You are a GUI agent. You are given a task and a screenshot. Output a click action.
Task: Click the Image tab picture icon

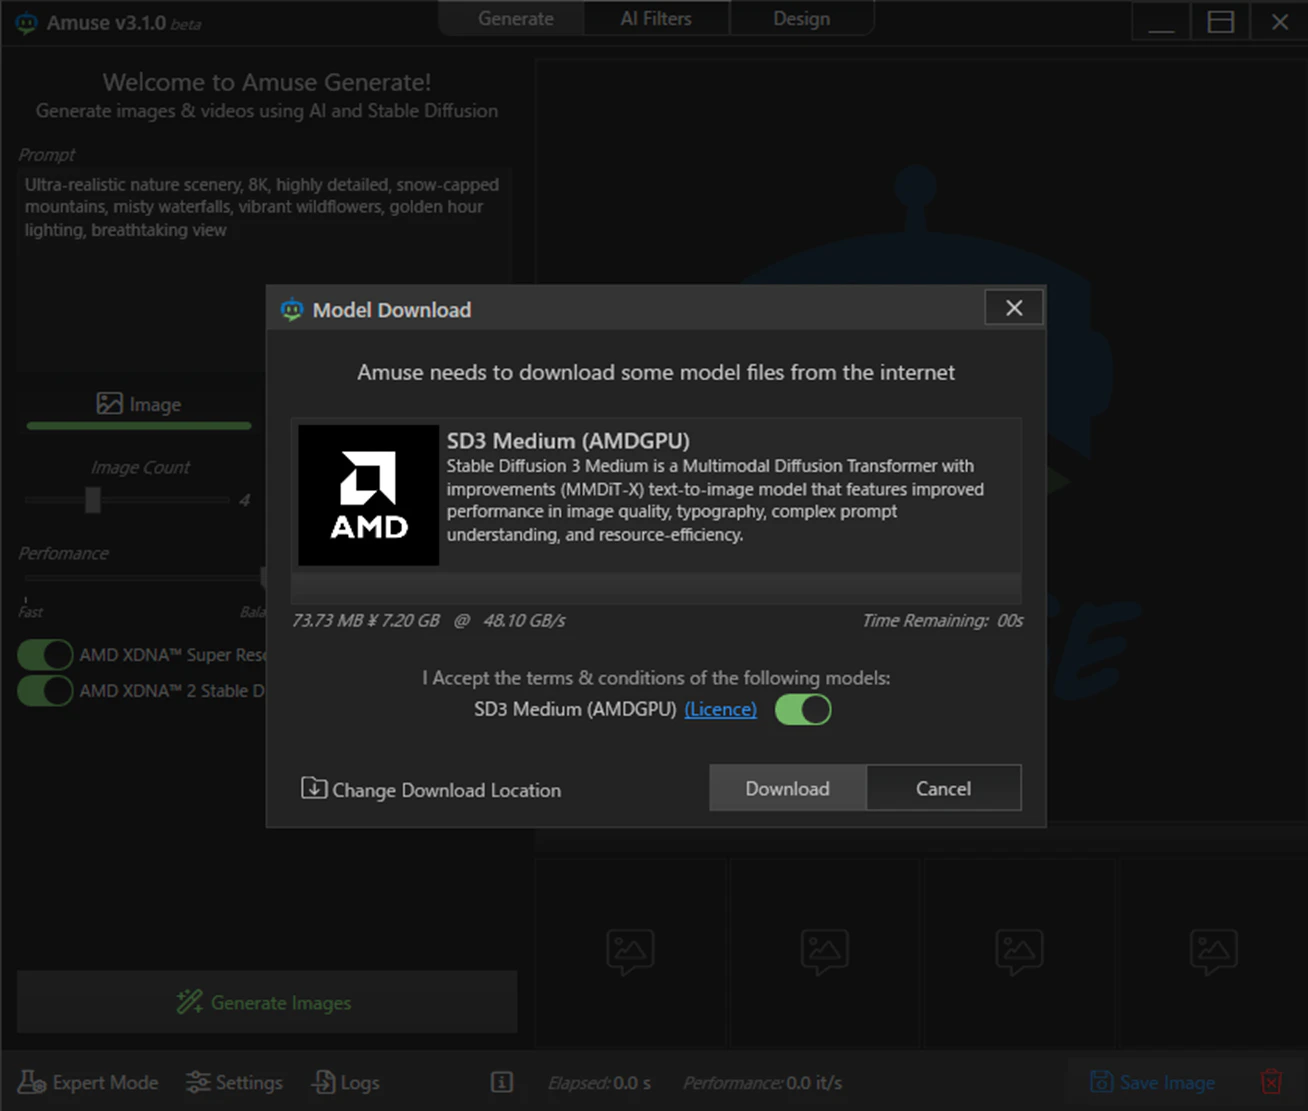click(109, 403)
